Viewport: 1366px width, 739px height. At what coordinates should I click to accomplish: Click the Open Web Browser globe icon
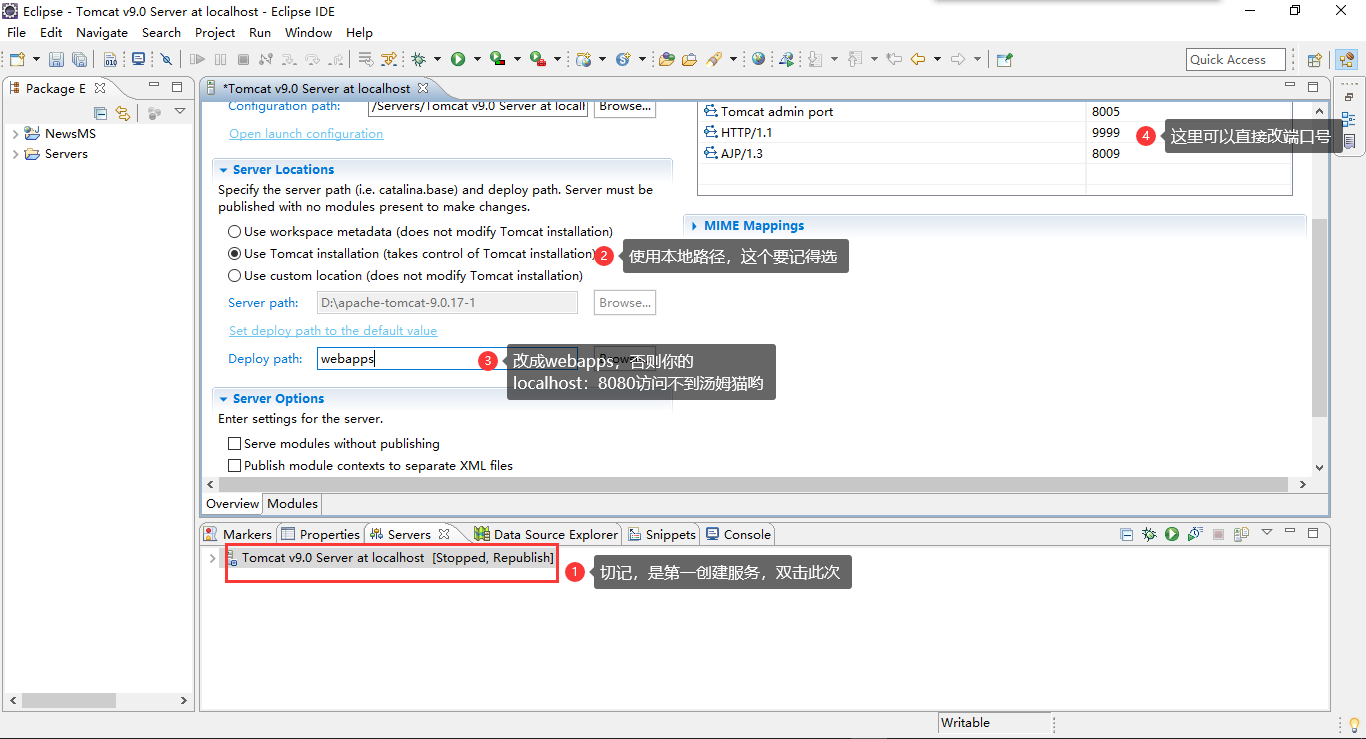pos(759,59)
